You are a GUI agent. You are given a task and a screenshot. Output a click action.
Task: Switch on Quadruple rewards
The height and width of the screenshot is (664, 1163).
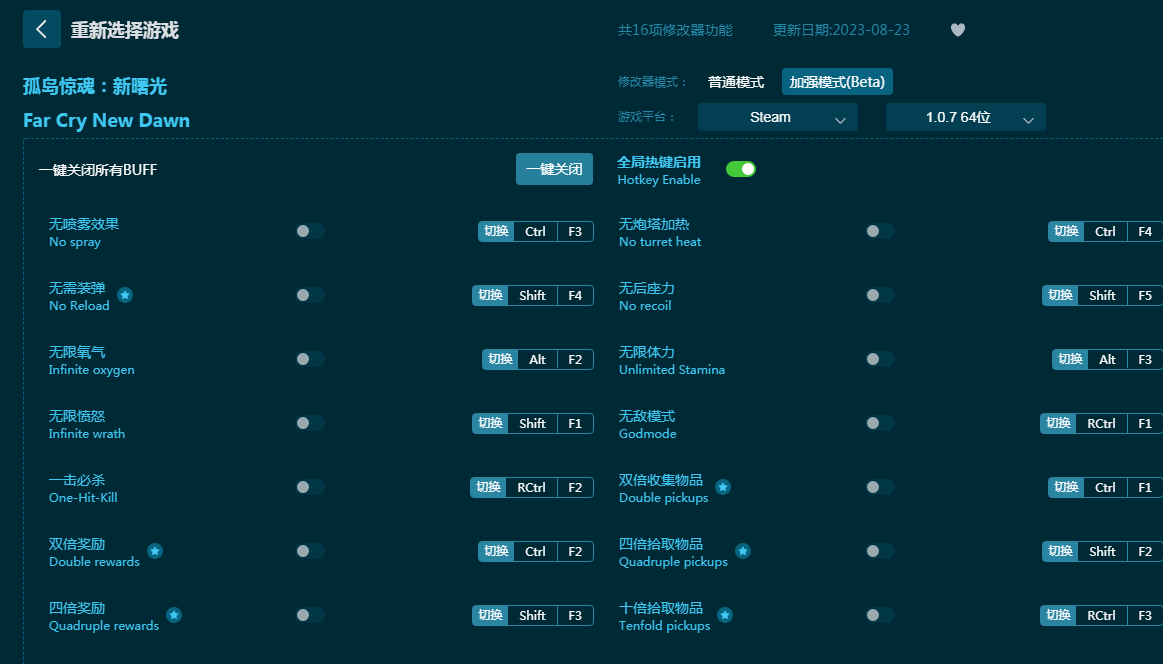coord(310,615)
